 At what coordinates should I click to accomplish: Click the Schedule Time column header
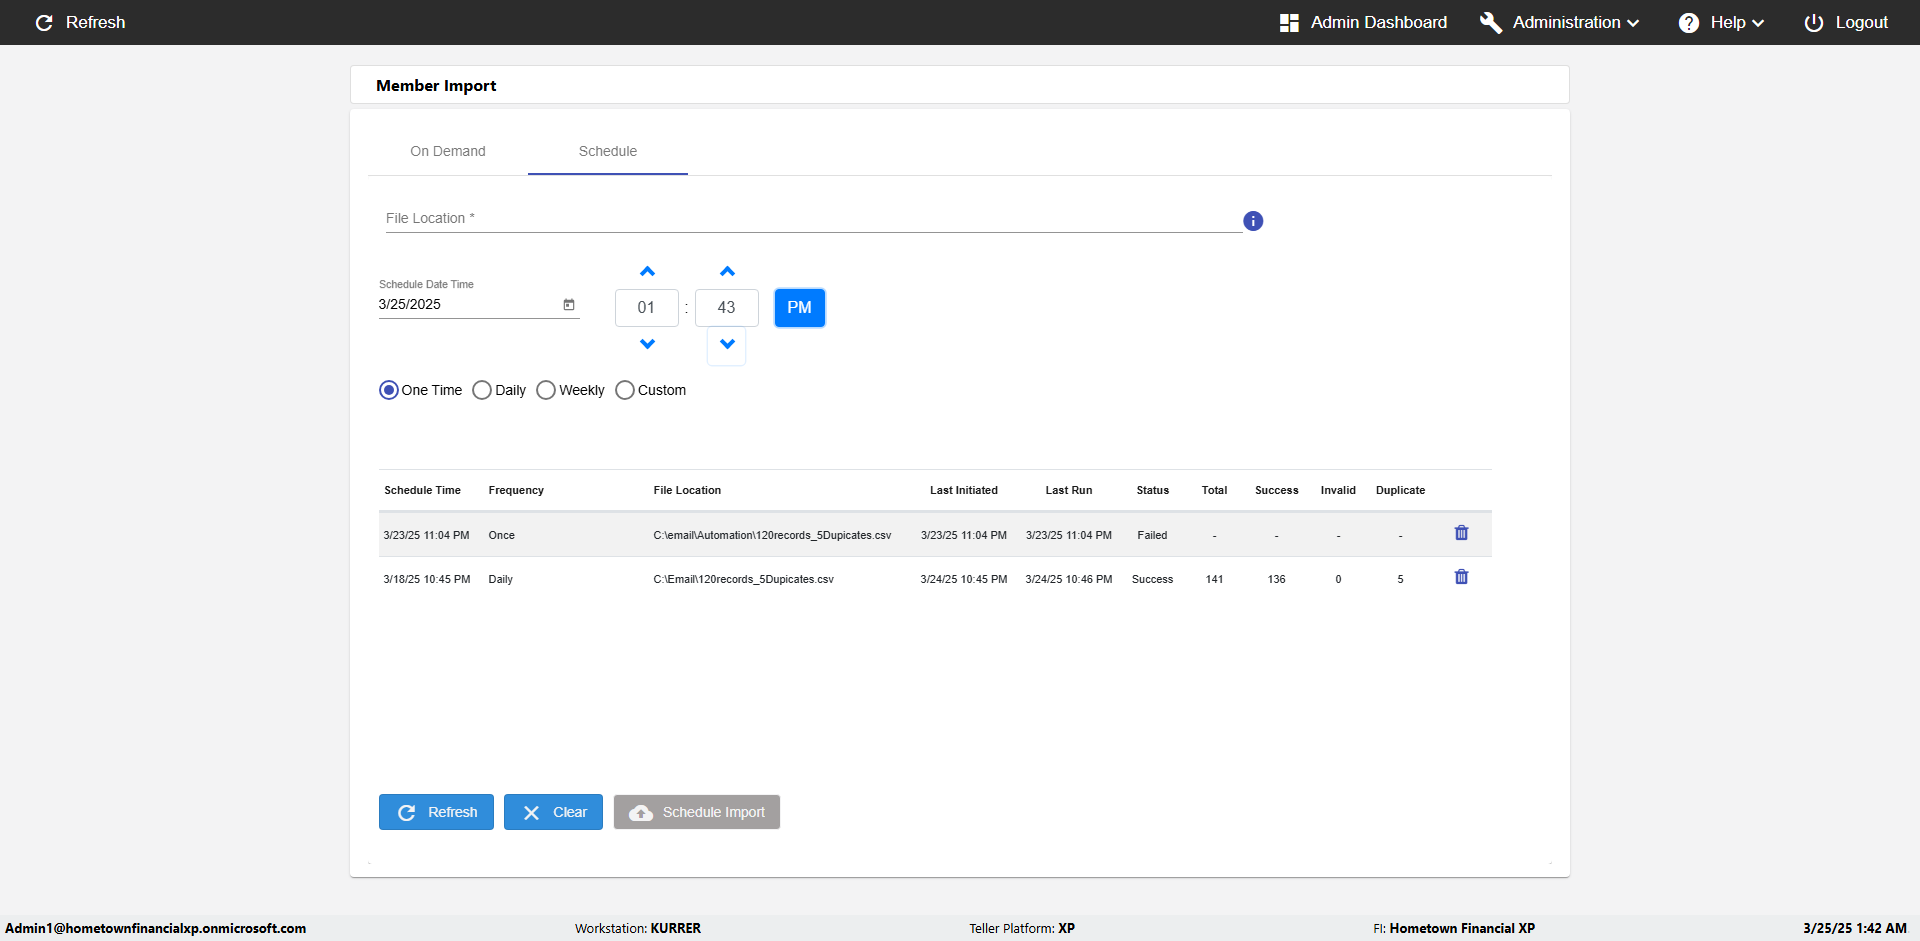point(422,490)
